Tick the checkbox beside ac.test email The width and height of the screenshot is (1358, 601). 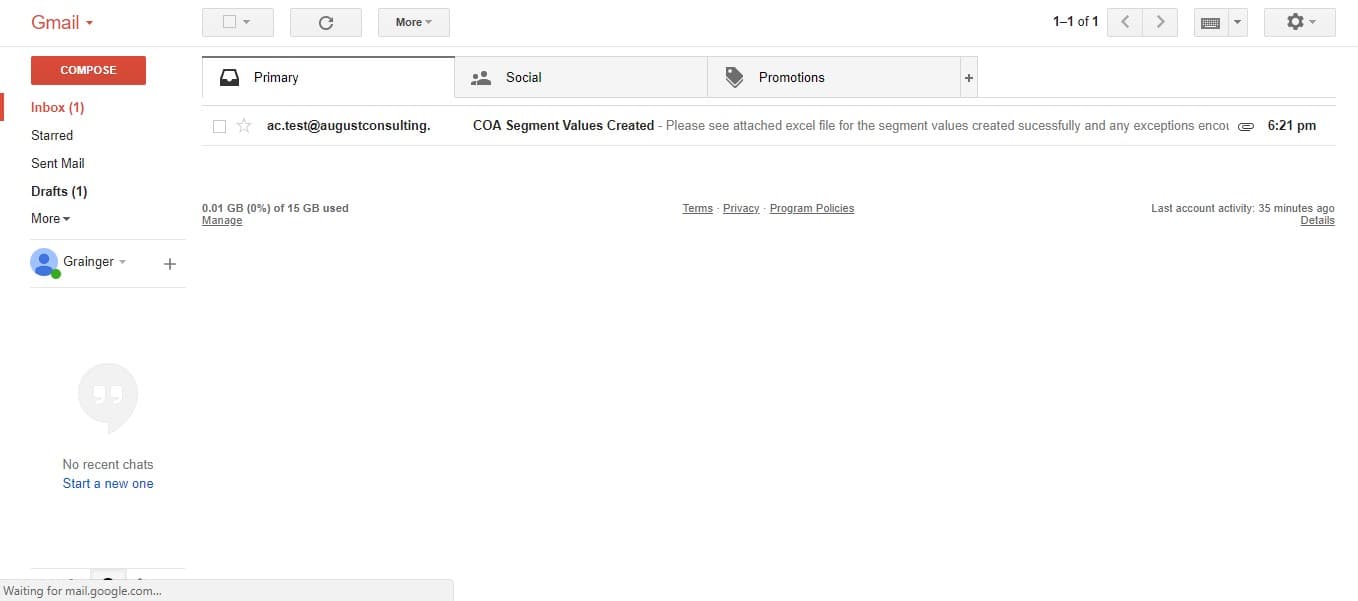219,126
